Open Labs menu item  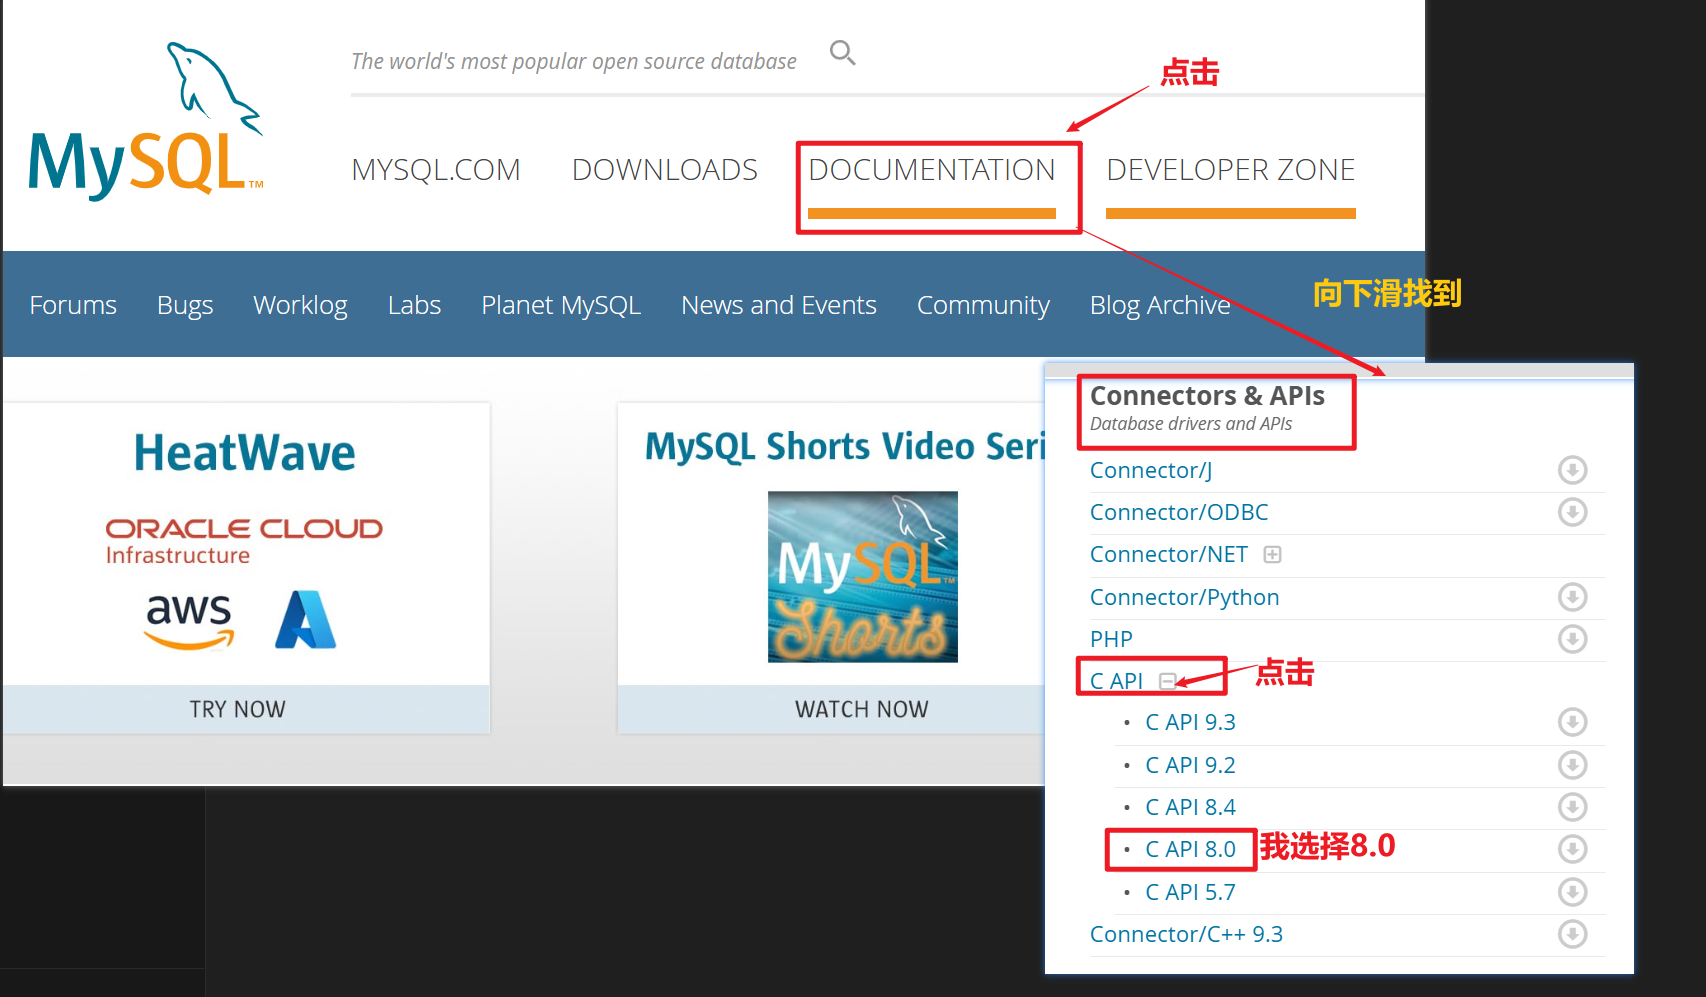point(414,305)
